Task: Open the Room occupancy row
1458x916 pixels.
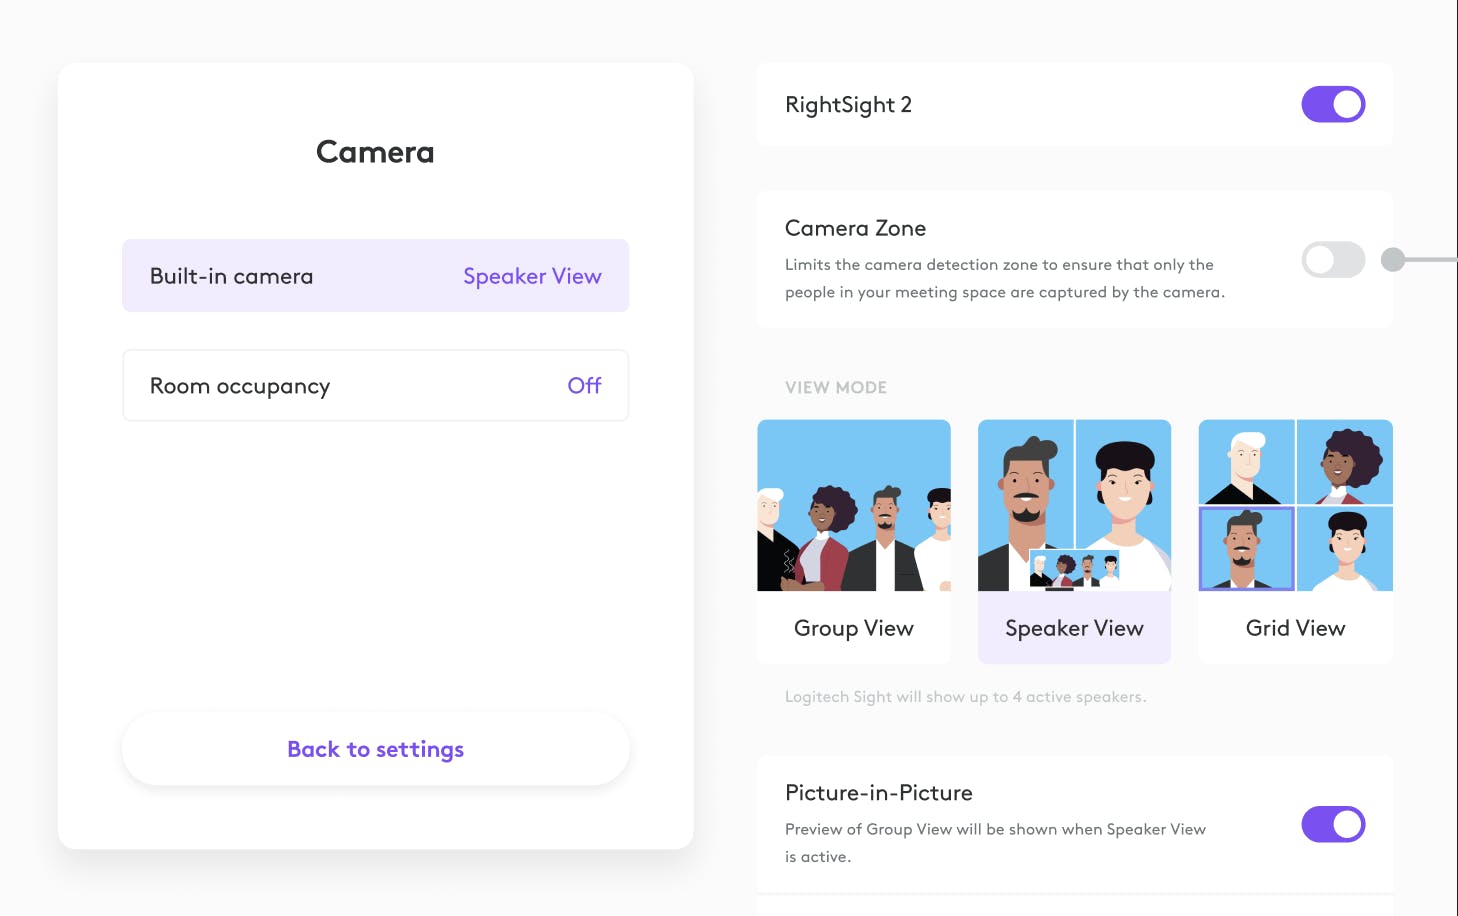Action: click(376, 386)
